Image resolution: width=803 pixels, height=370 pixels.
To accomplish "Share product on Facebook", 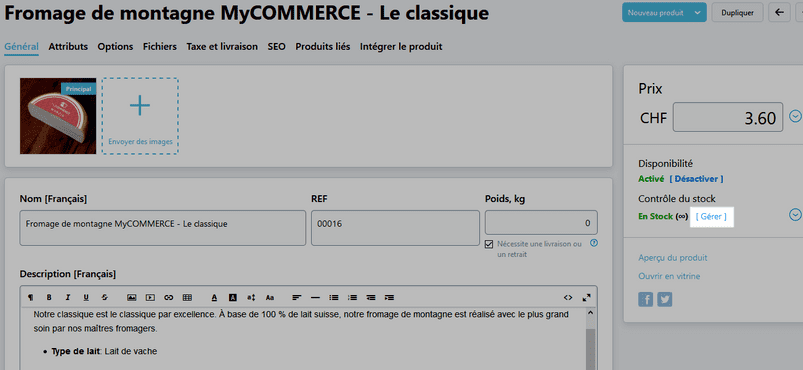I will tap(646, 299).
